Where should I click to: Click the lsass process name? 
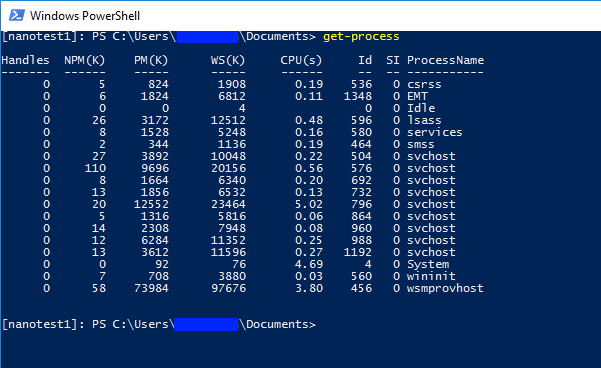coord(424,120)
